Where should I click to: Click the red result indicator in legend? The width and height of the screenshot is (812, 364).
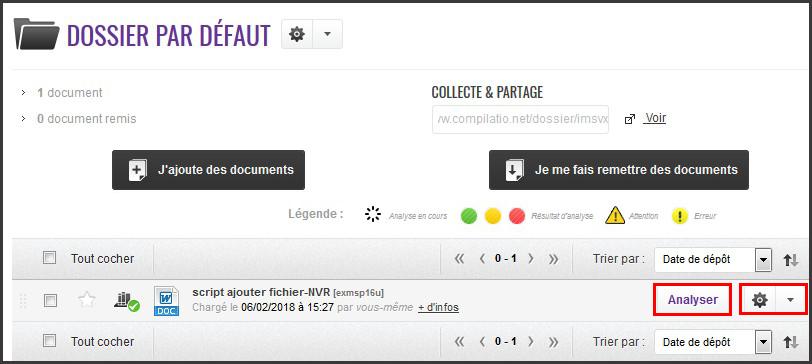(517, 215)
